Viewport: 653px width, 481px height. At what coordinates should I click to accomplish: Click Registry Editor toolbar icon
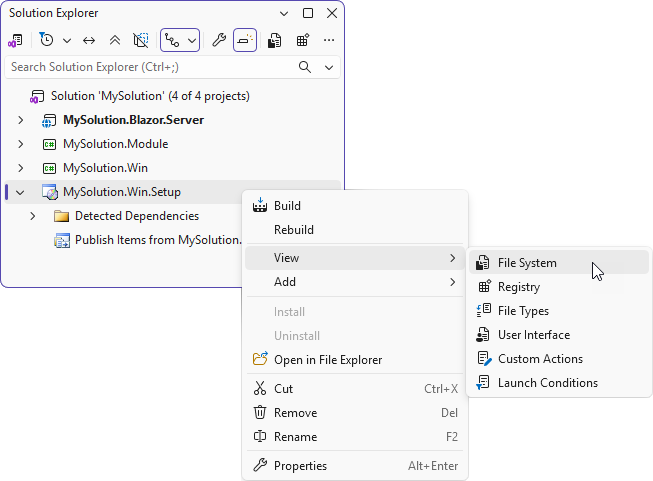303,40
